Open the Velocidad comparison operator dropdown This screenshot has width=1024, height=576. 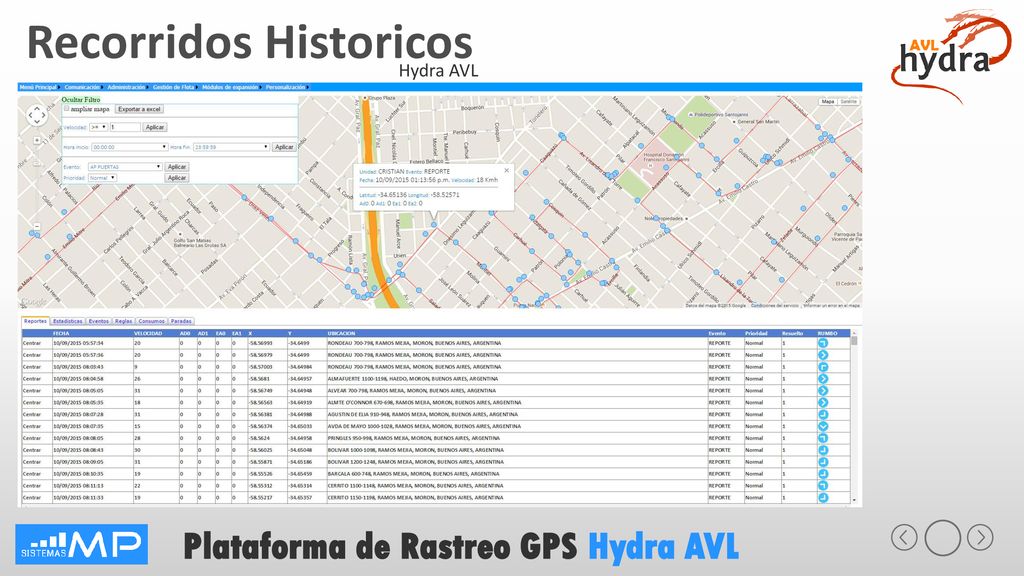(x=99, y=127)
